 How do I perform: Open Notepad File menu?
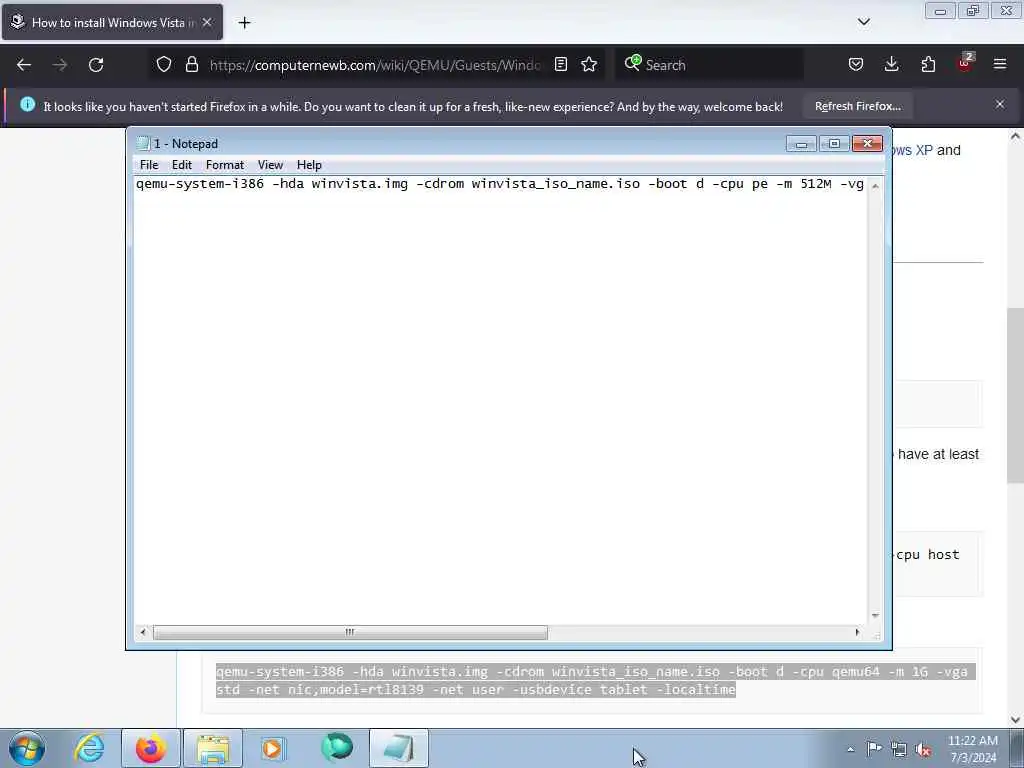pyautogui.click(x=149, y=165)
